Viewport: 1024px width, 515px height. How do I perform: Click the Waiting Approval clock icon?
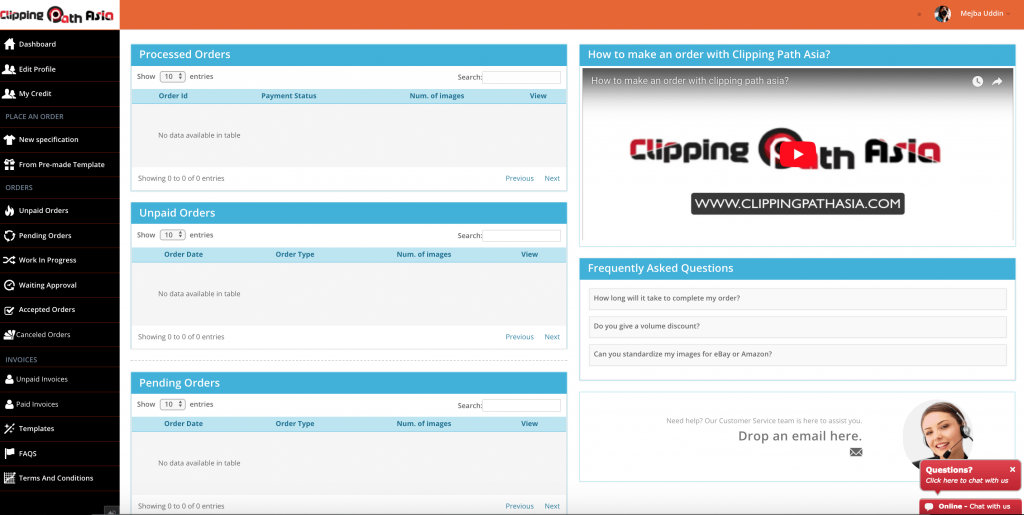click(9, 285)
